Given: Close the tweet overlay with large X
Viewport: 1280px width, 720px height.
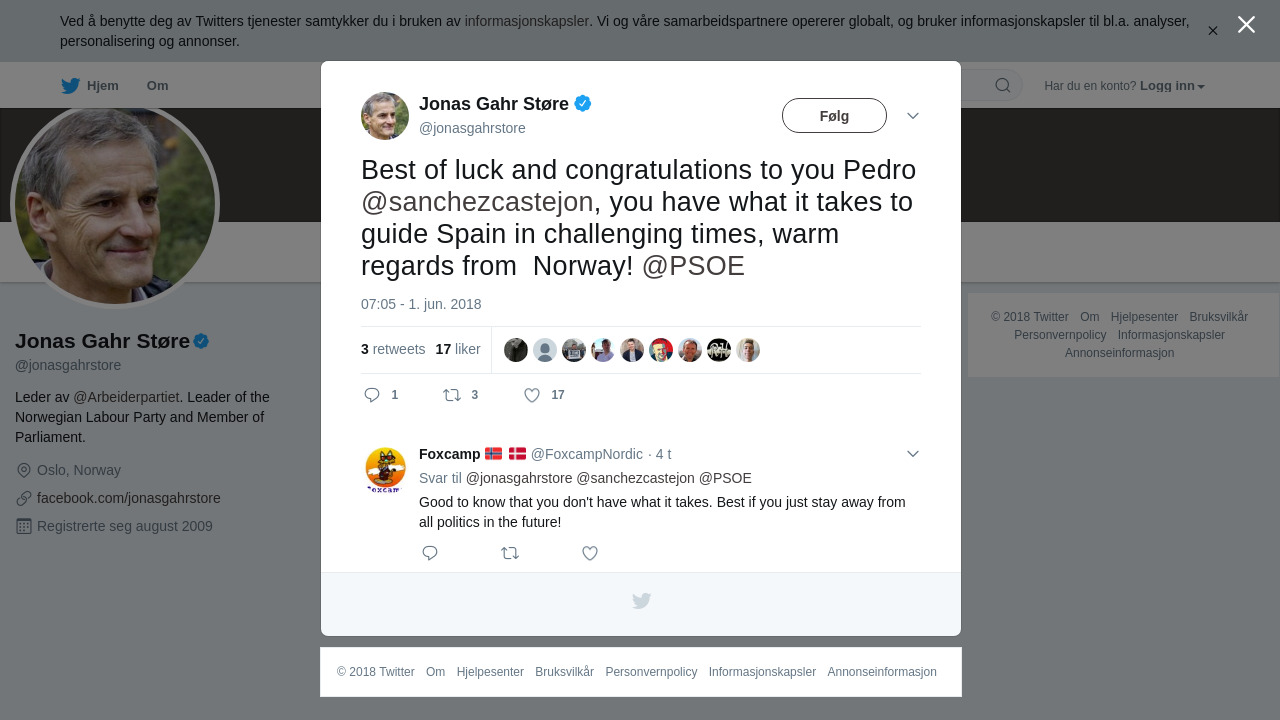Looking at the screenshot, I should click(x=1246, y=25).
